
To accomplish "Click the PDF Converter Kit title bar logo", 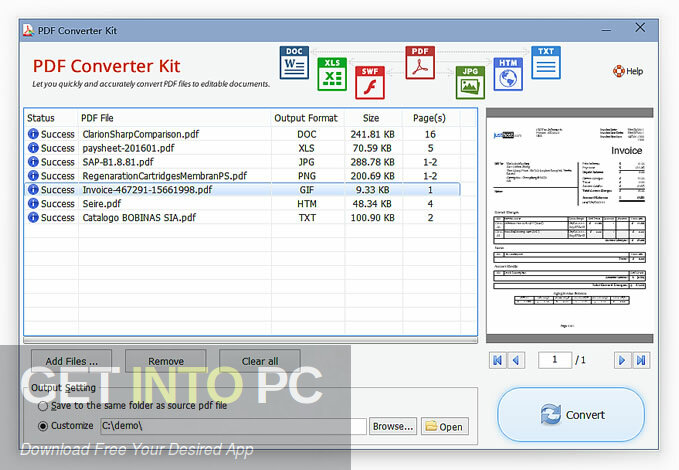I will tap(28, 30).
